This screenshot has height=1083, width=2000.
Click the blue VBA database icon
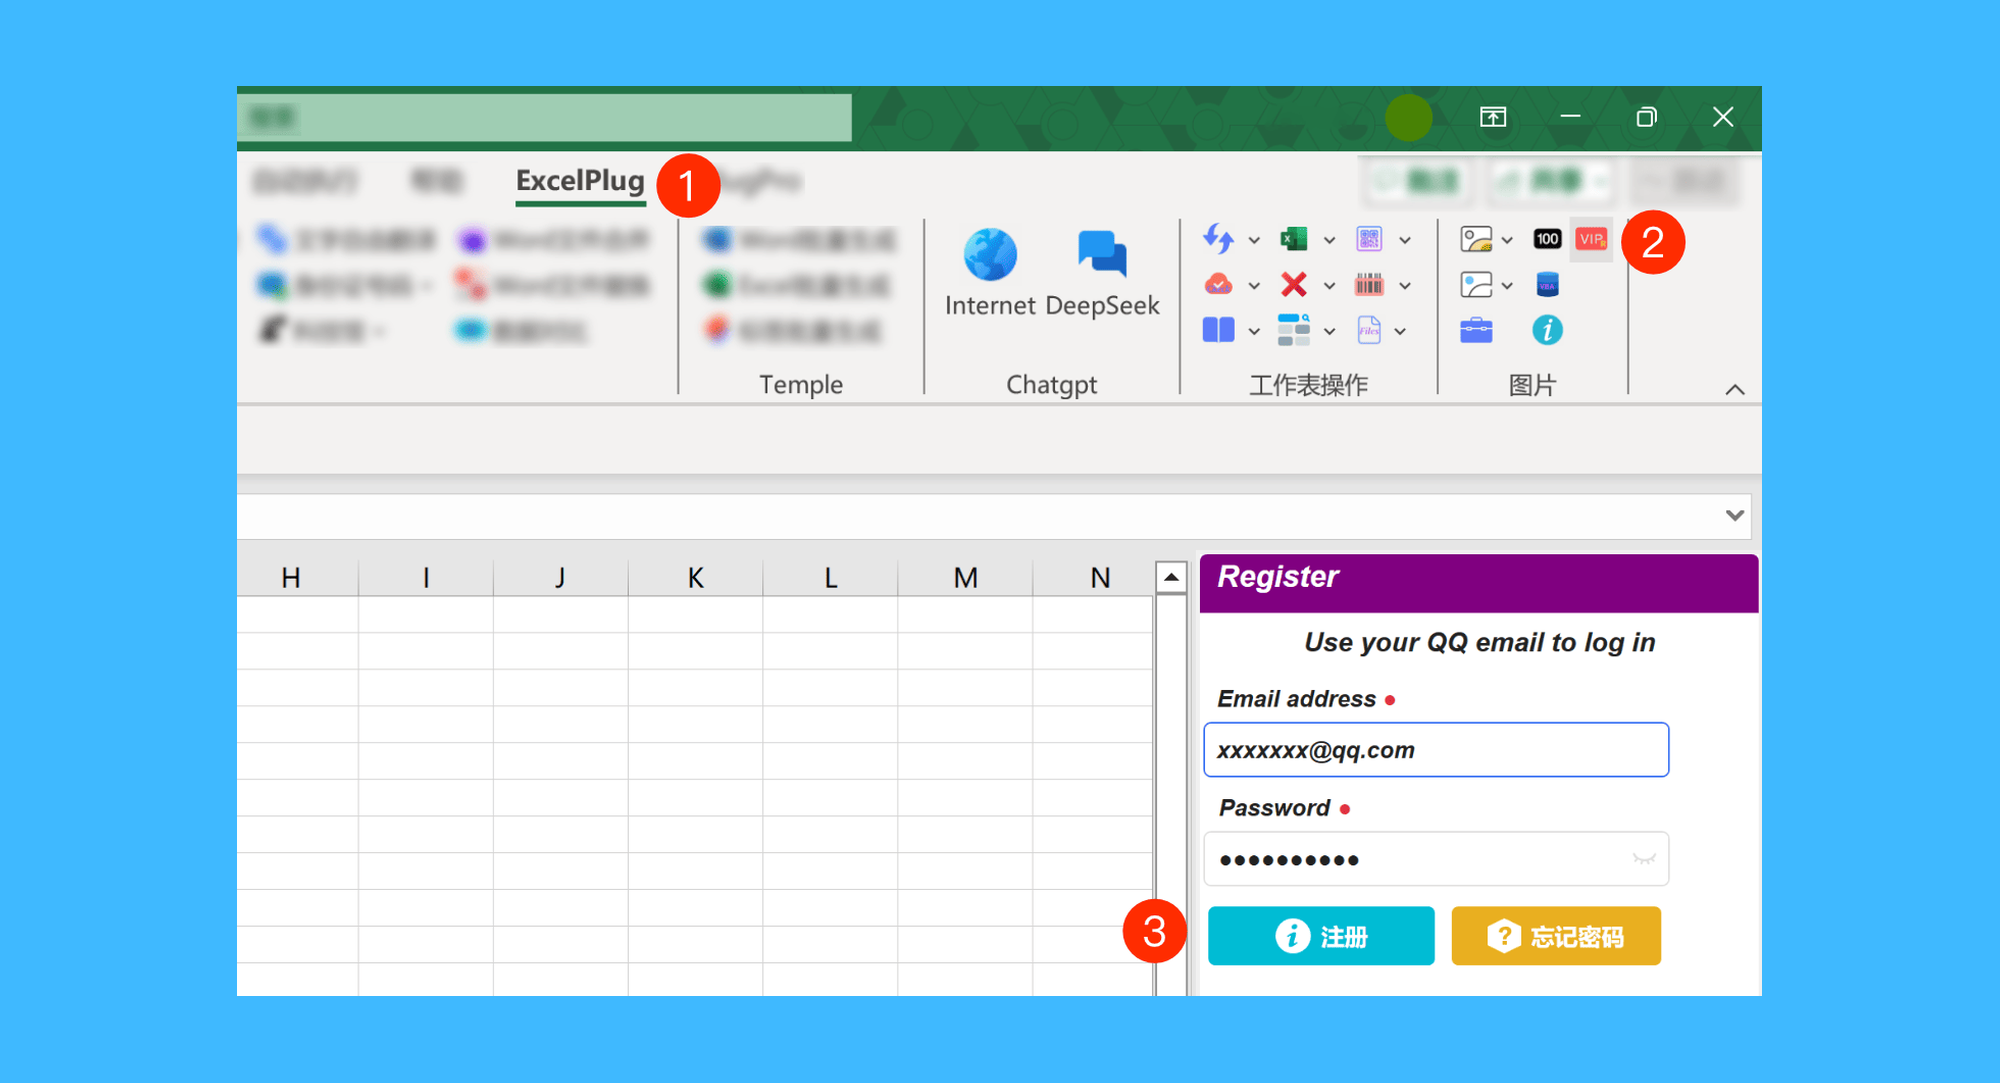tap(1547, 285)
